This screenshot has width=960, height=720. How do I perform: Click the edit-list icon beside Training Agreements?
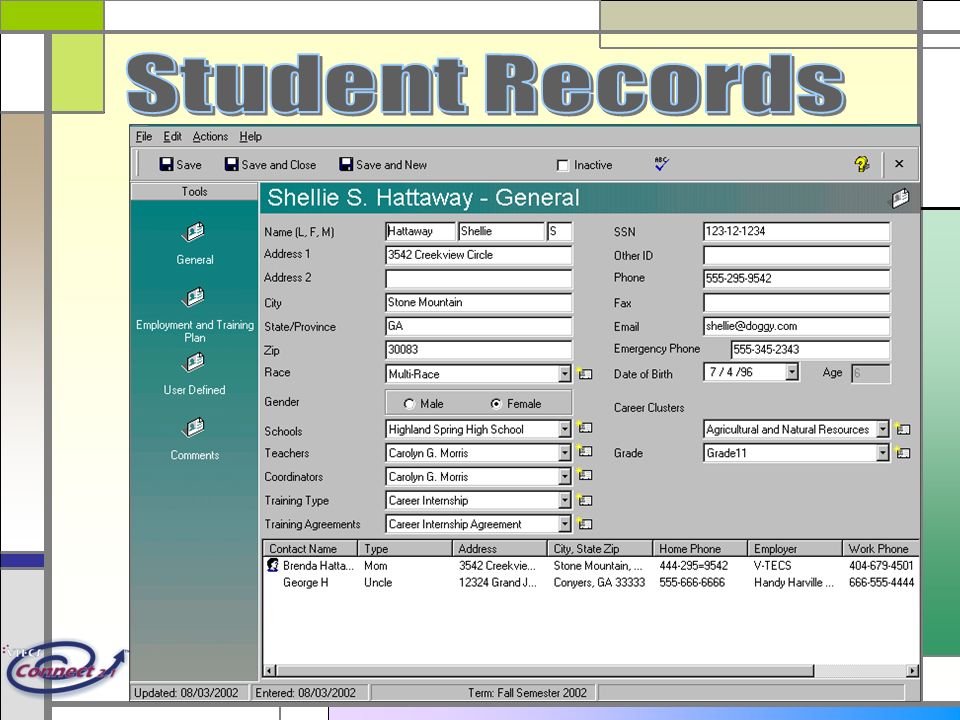coord(585,524)
